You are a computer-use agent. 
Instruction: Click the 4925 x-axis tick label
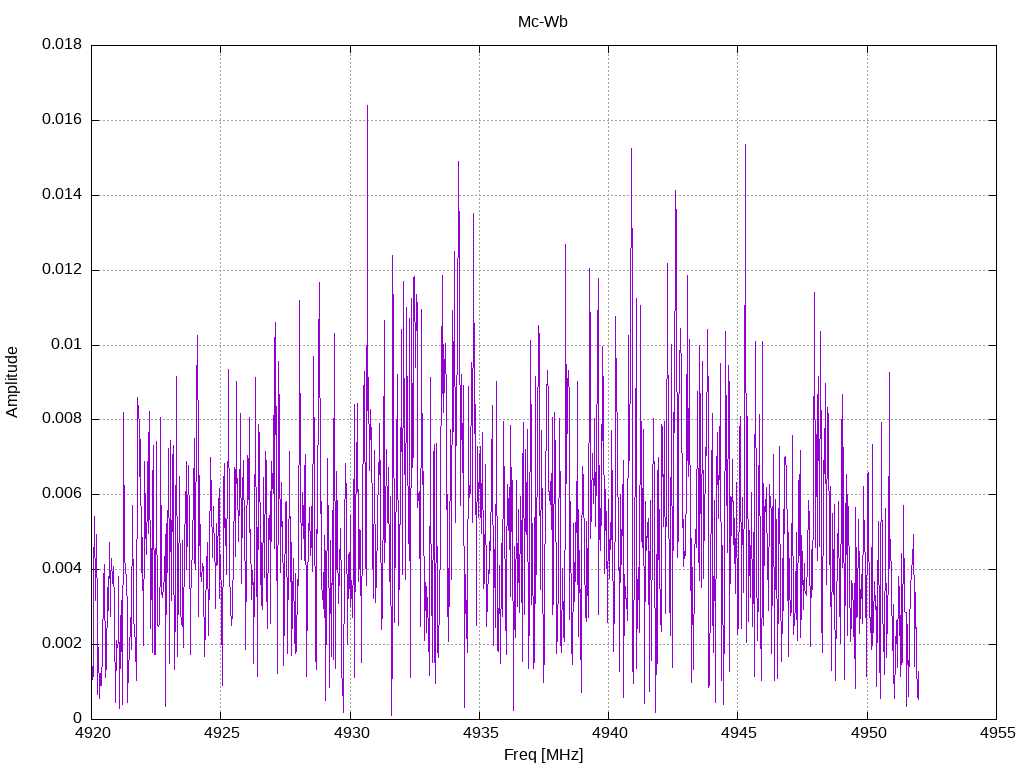pos(221,733)
